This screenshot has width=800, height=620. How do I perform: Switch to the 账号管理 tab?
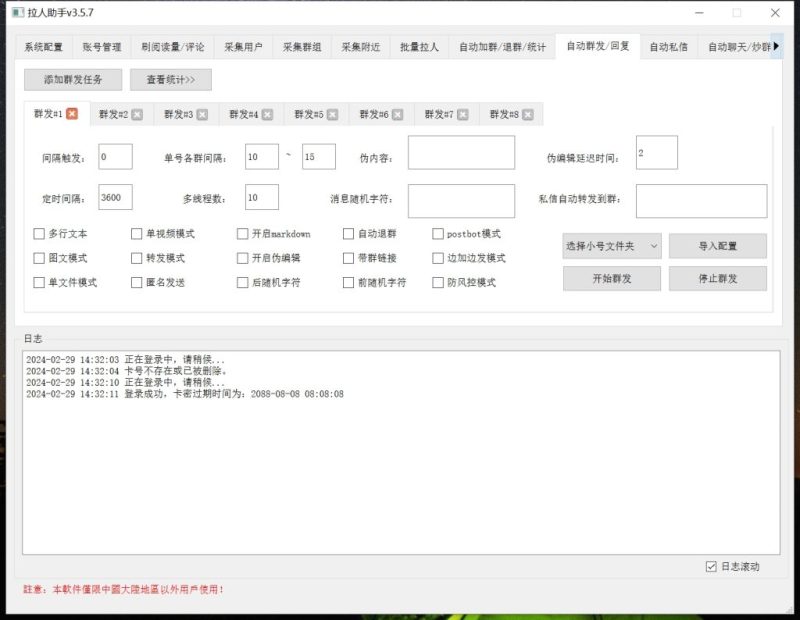[x=101, y=45]
